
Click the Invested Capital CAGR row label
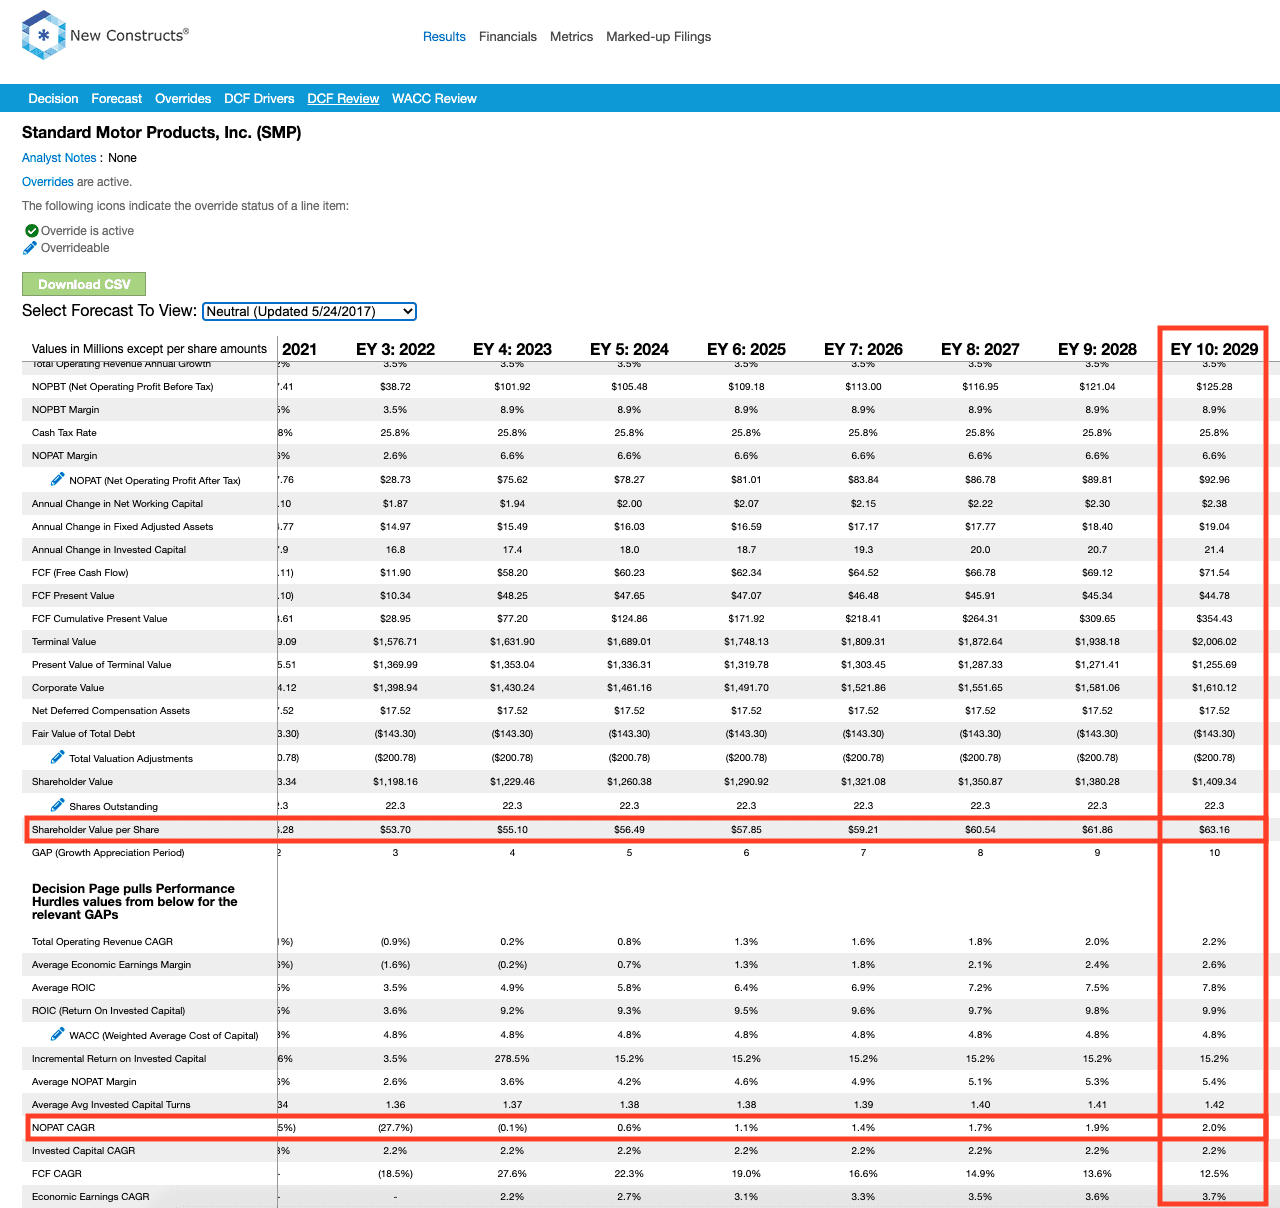point(84,1151)
